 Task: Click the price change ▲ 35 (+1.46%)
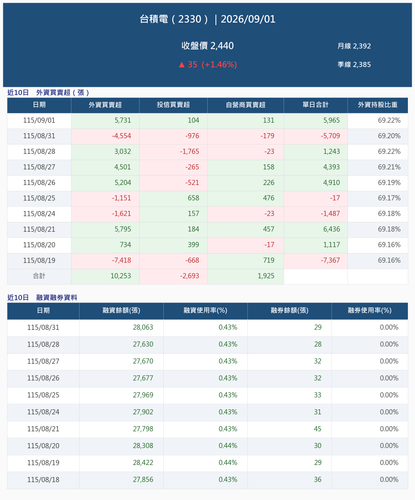point(207,64)
